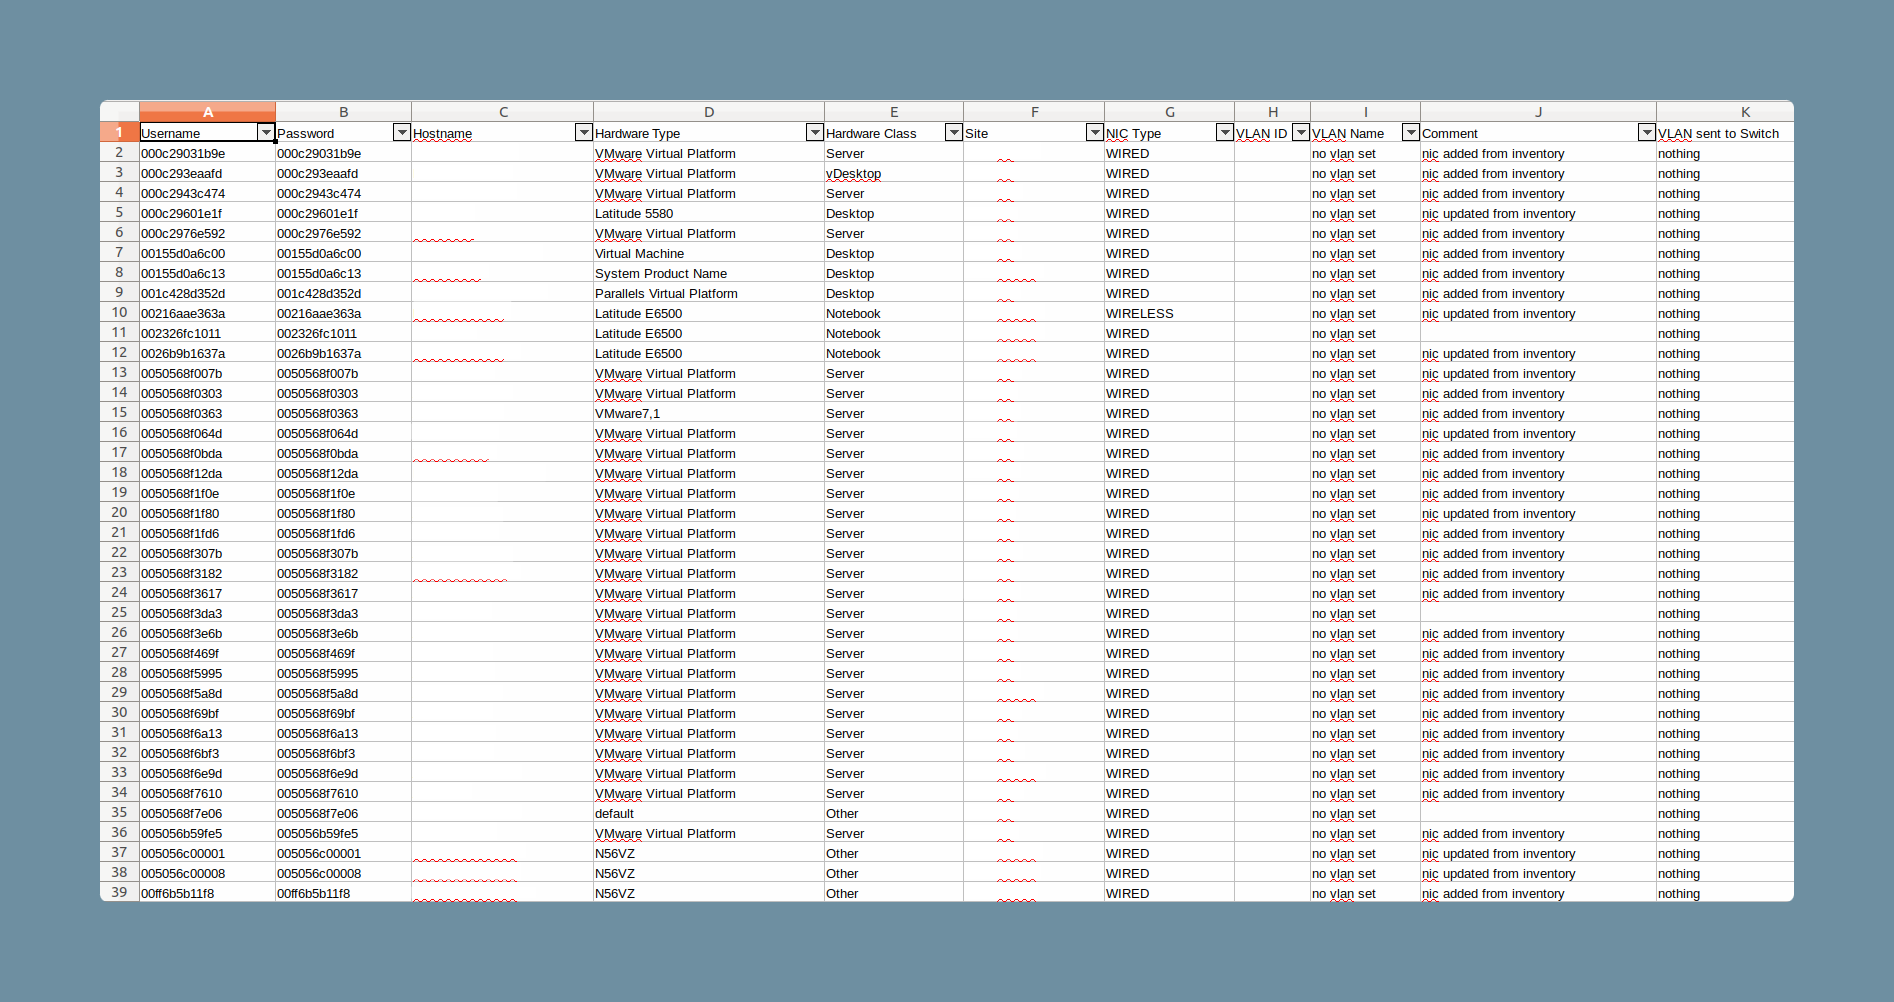Click cell with username 000c29031b9e

207,153
